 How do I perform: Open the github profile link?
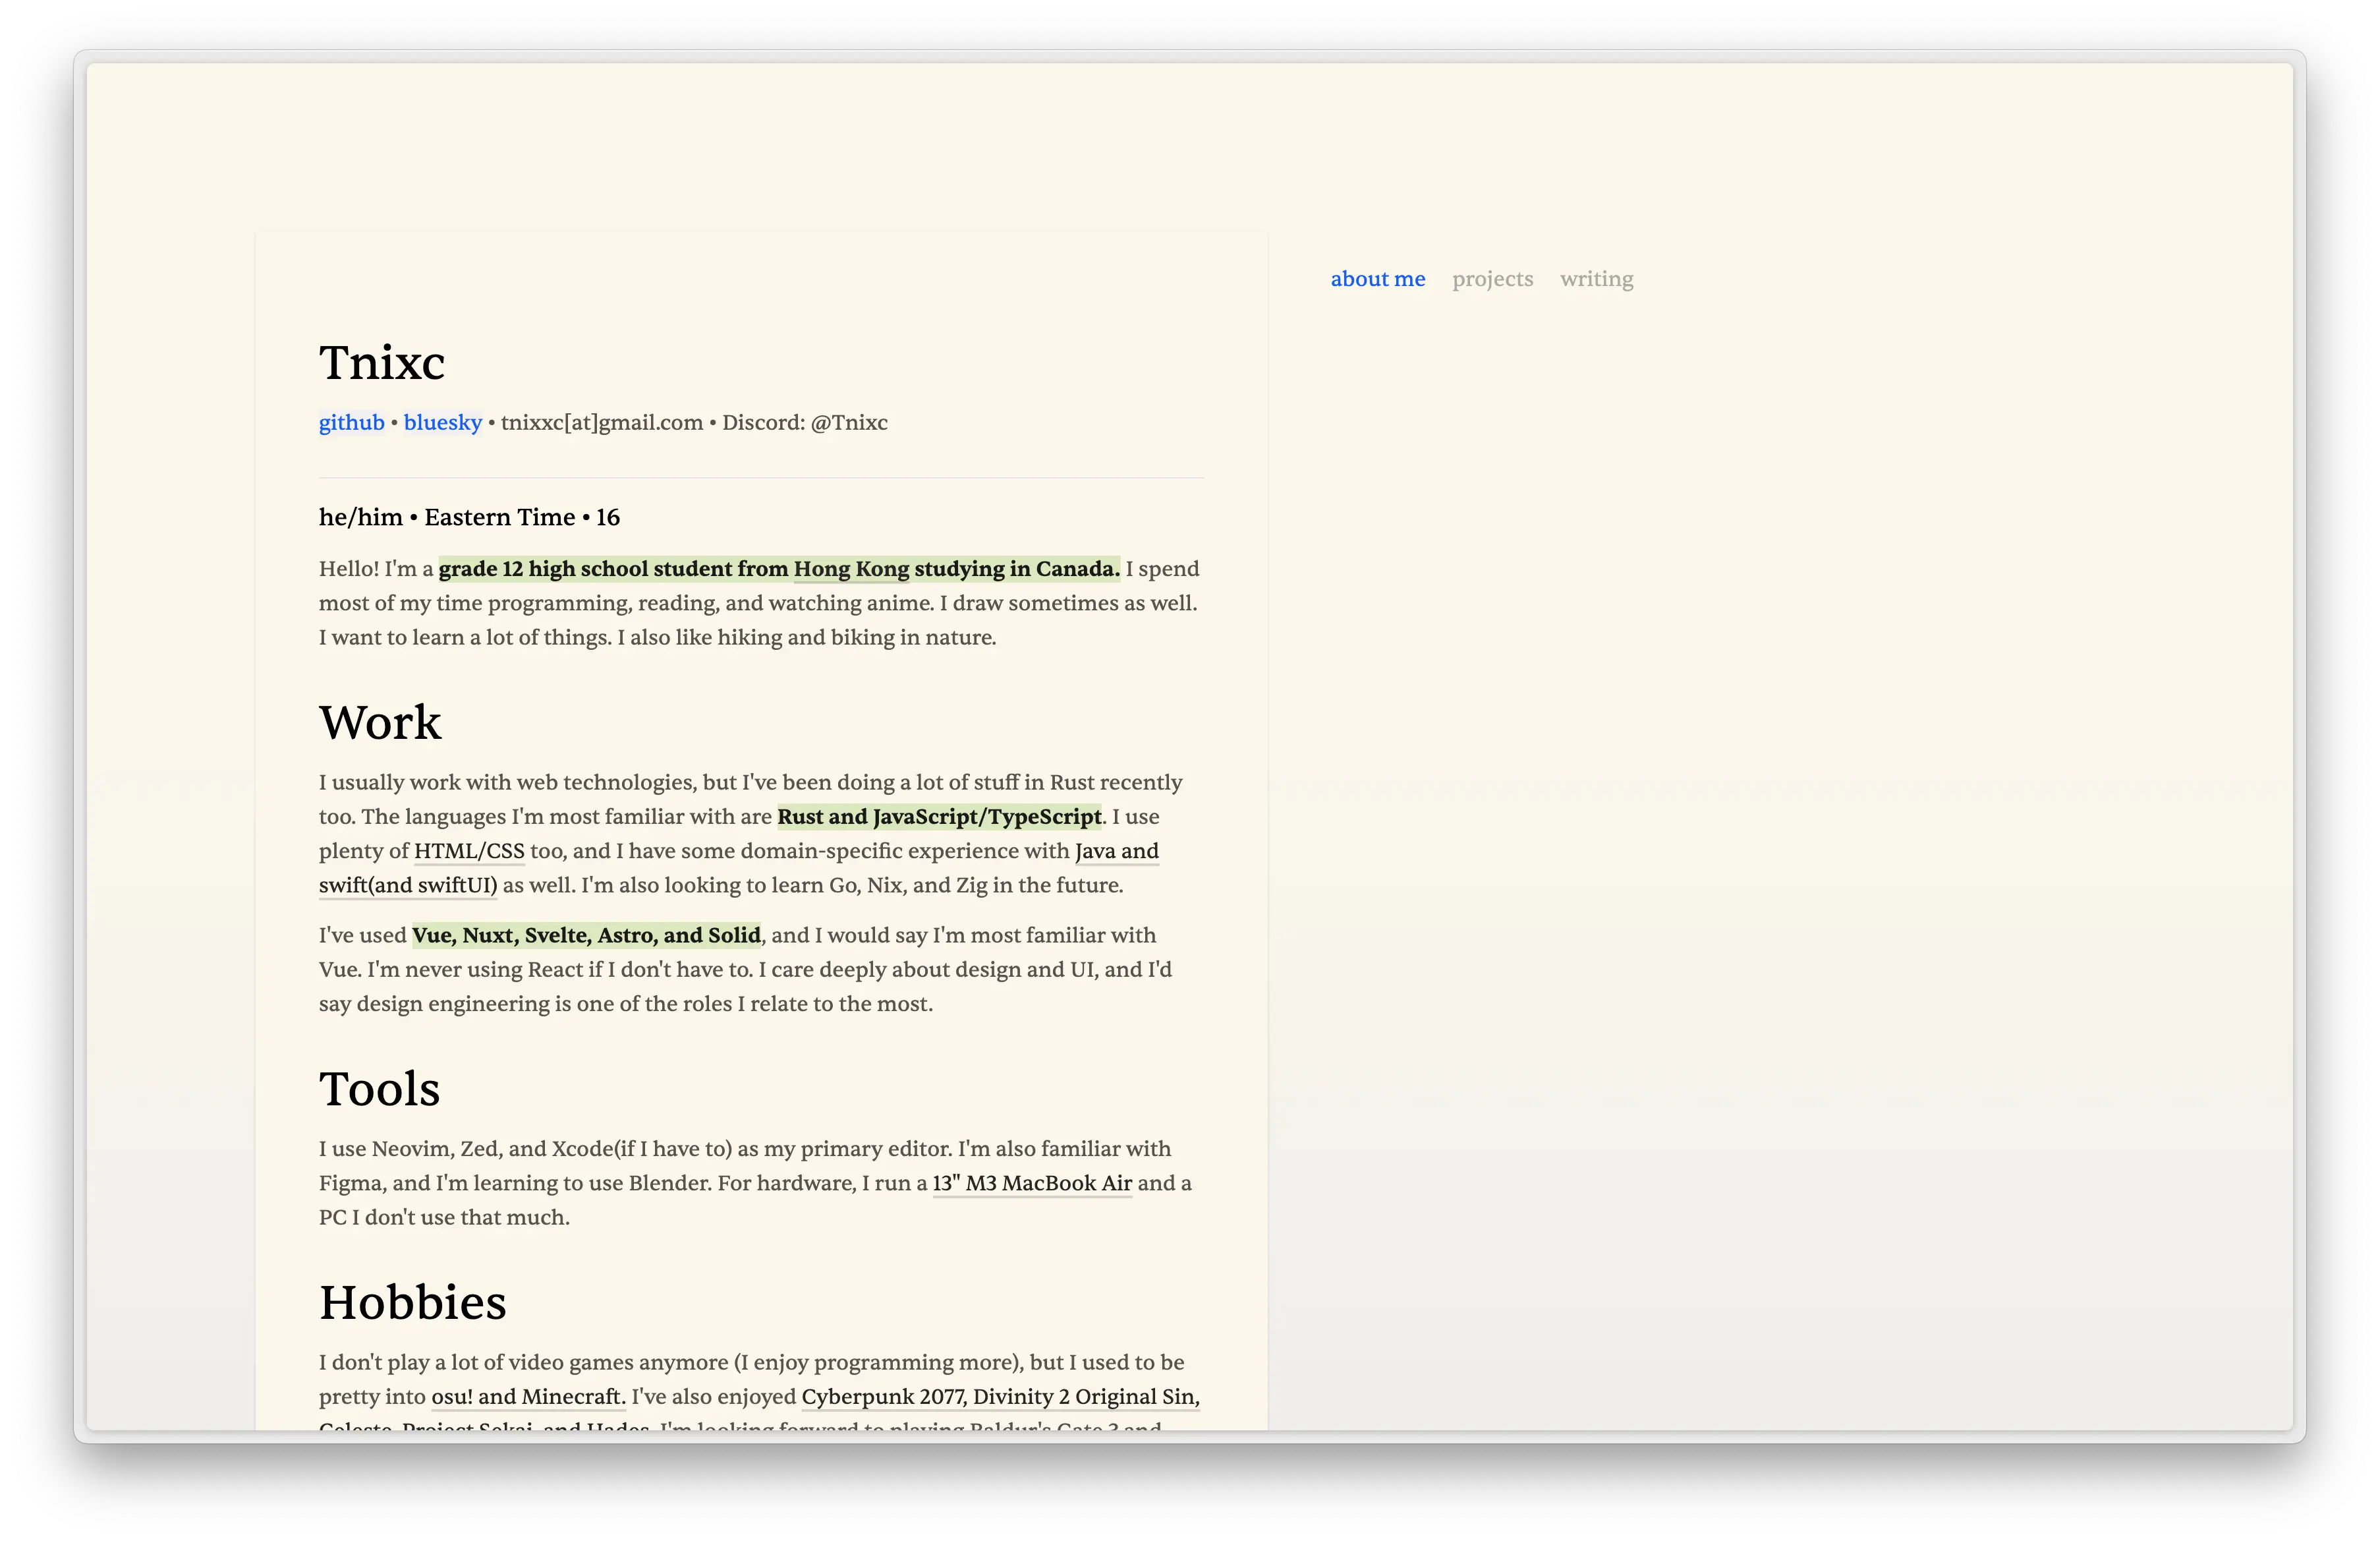pyautogui.click(x=351, y=422)
